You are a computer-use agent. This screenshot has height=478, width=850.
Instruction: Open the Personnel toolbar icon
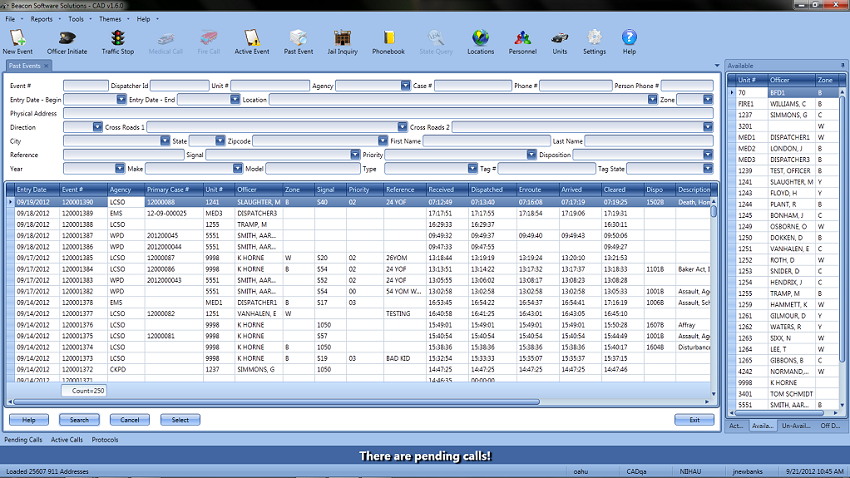pos(522,40)
